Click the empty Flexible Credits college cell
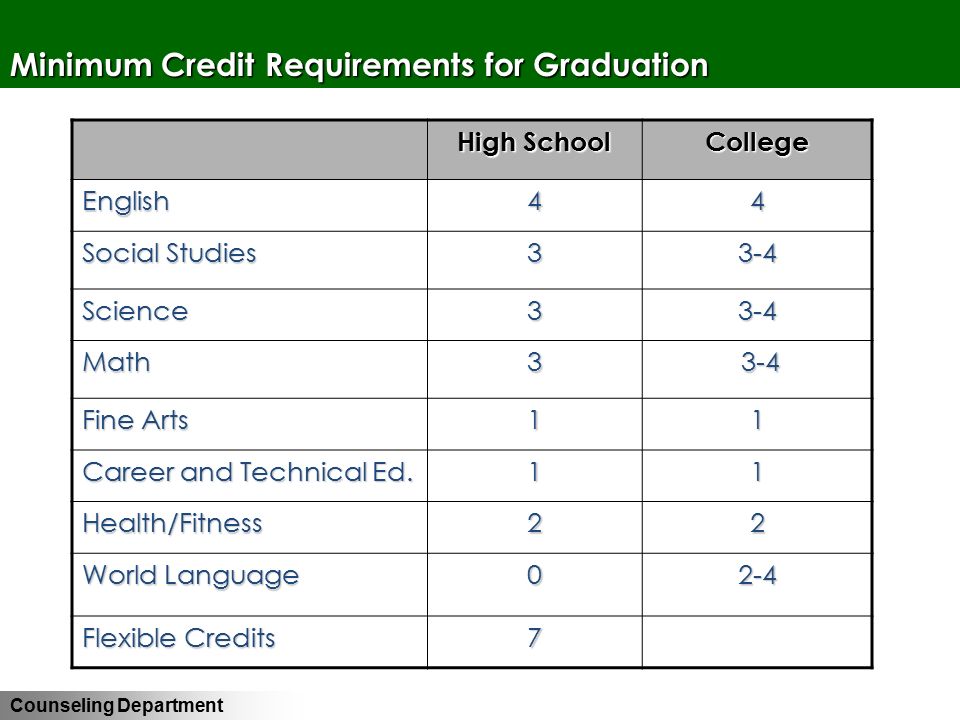This screenshot has width=960, height=720. pyautogui.click(x=757, y=642)
